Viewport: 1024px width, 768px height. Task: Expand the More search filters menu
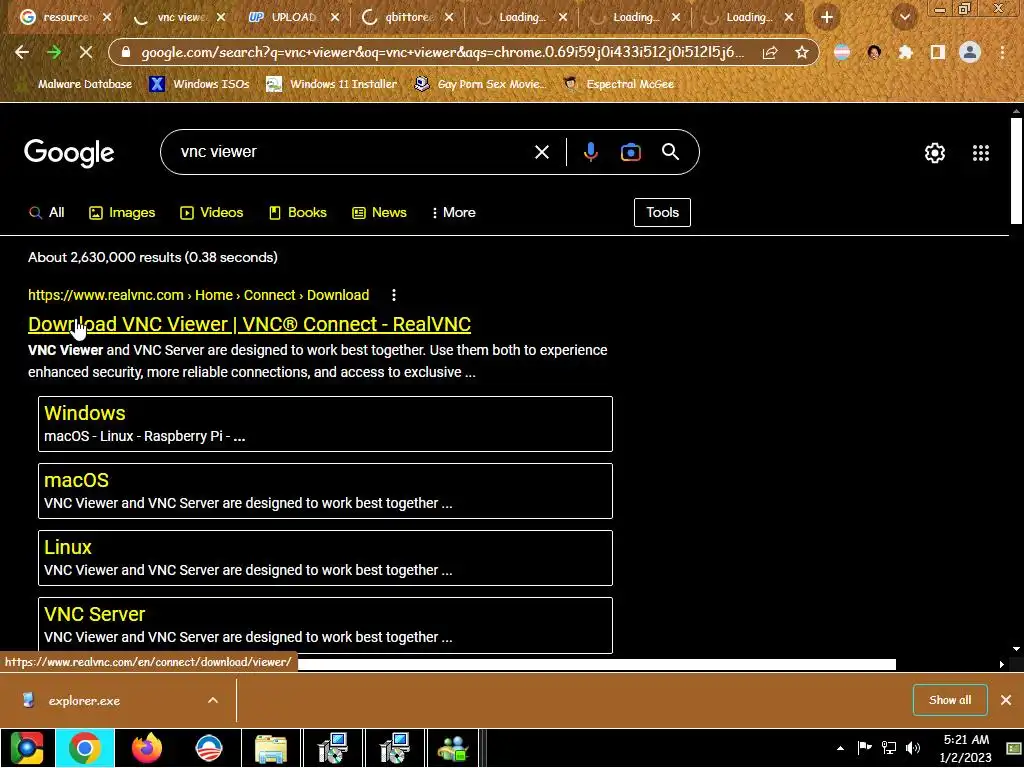454,212
